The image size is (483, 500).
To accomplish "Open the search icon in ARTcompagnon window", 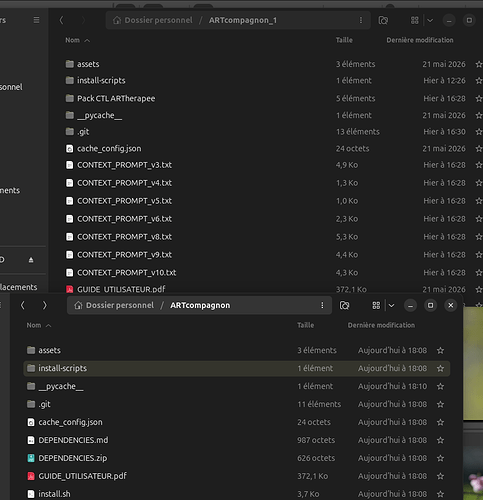I will tap(344, 305).
